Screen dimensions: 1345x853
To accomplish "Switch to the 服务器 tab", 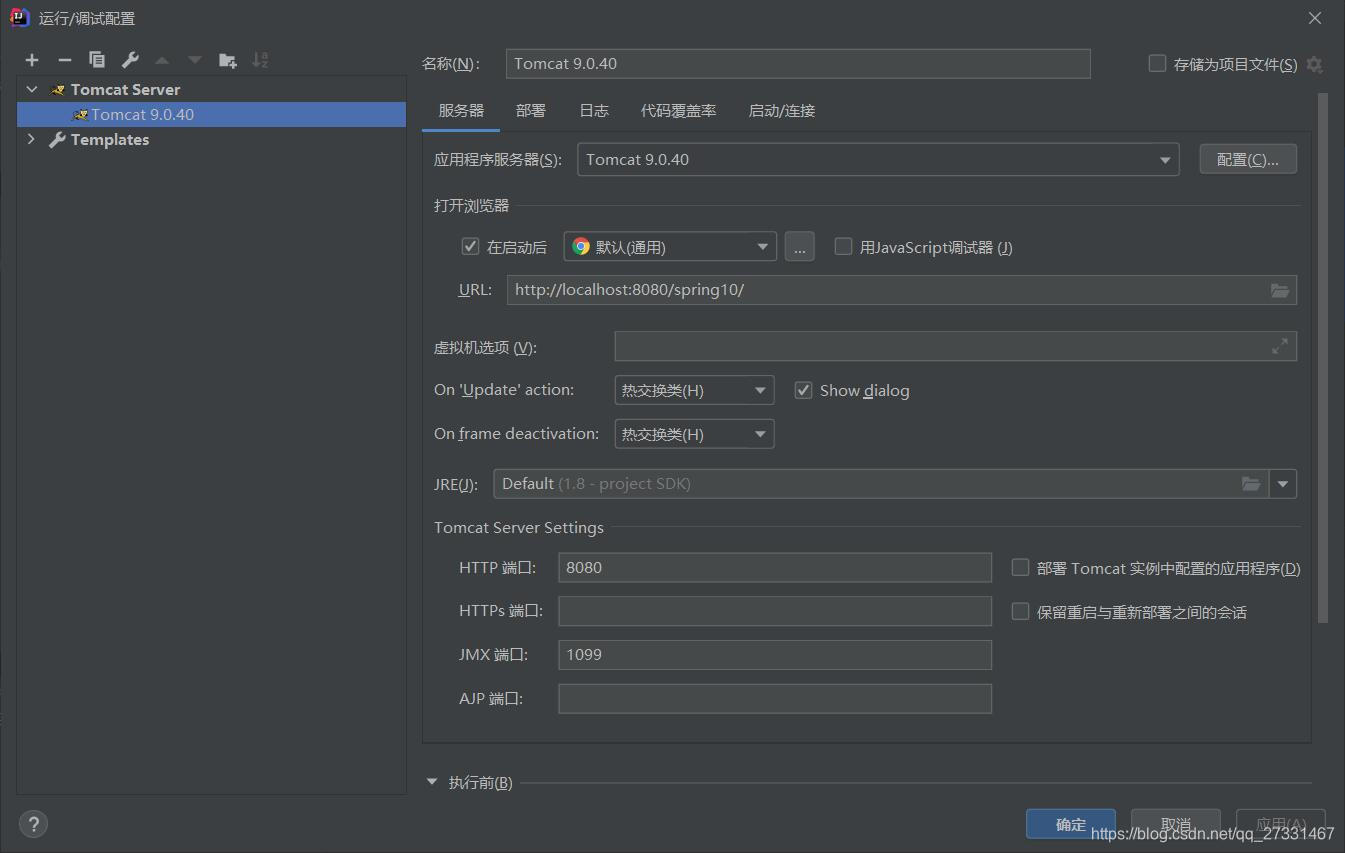I will coord(461,111).
